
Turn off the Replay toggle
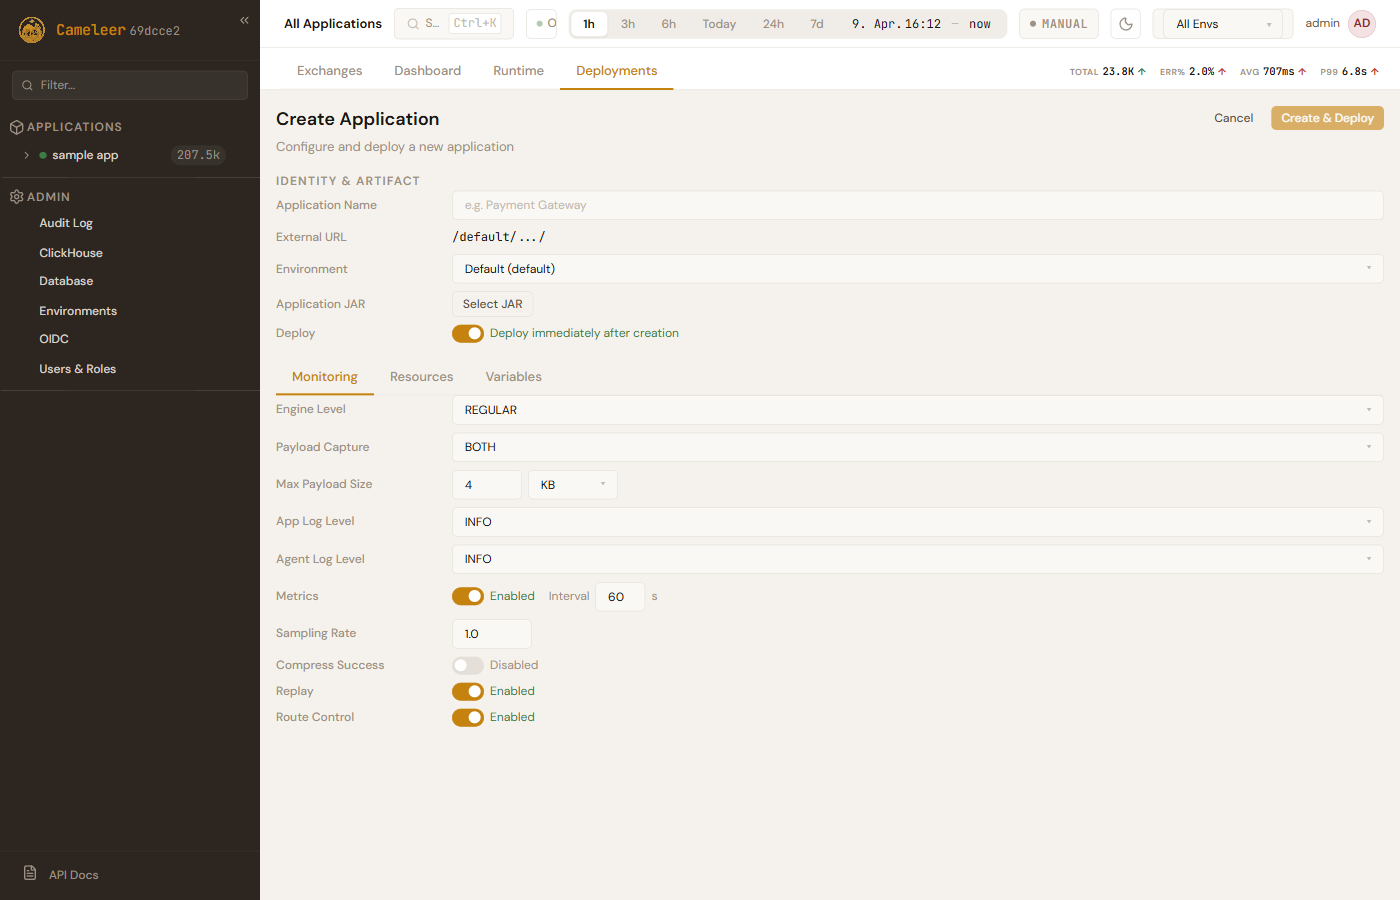(467, 691)
